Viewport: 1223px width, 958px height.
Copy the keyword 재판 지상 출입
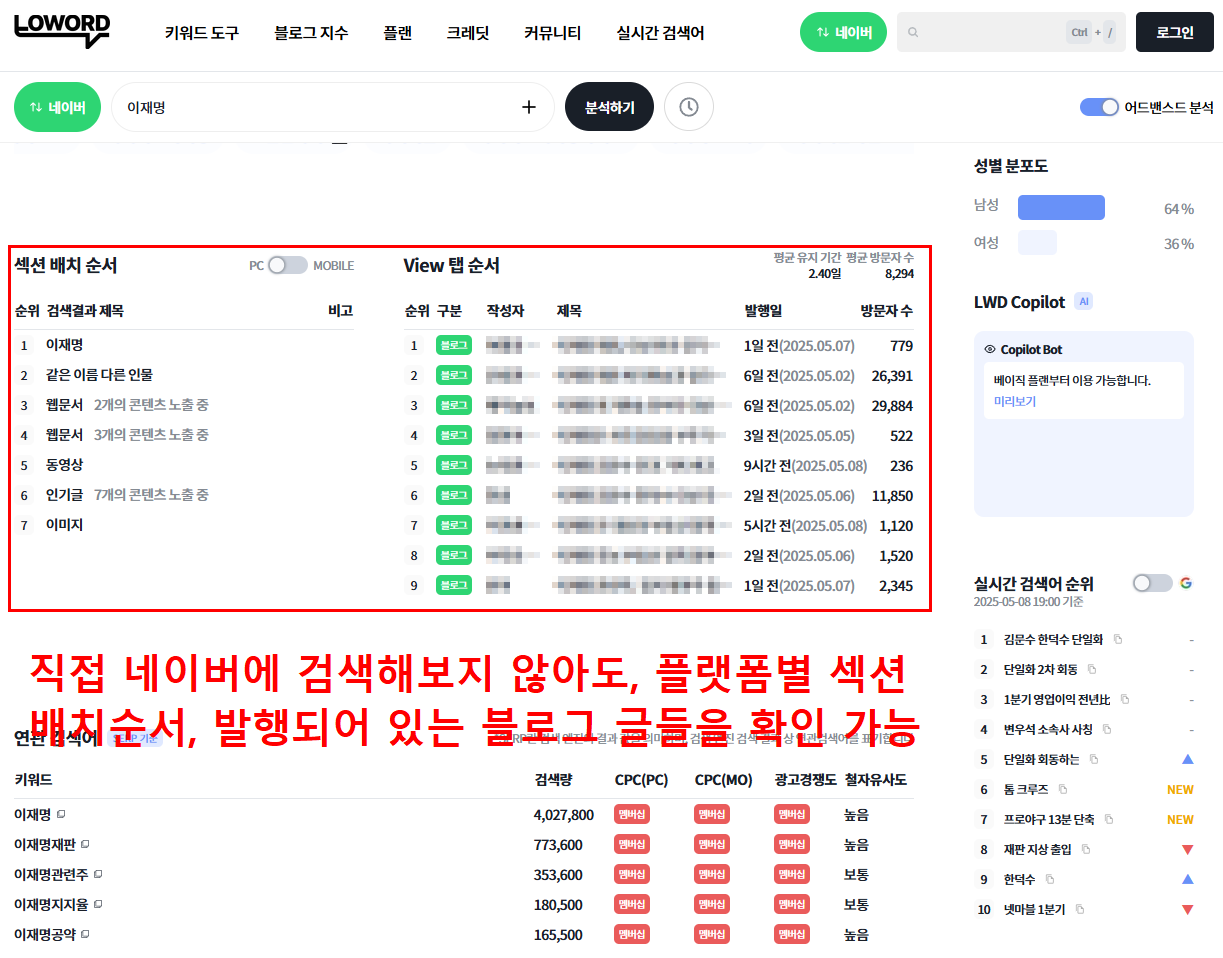[1086, 850]
